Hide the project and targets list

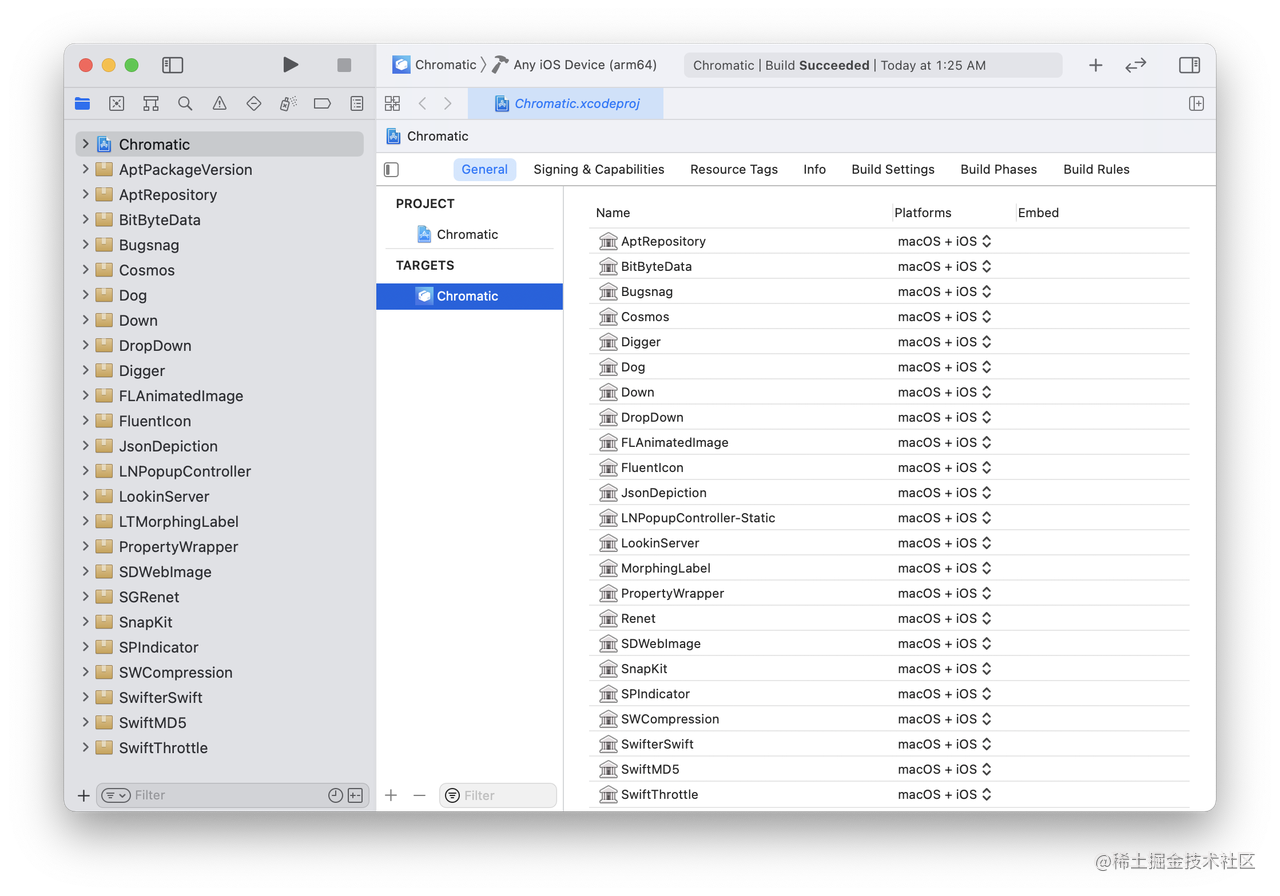[392, 170]
